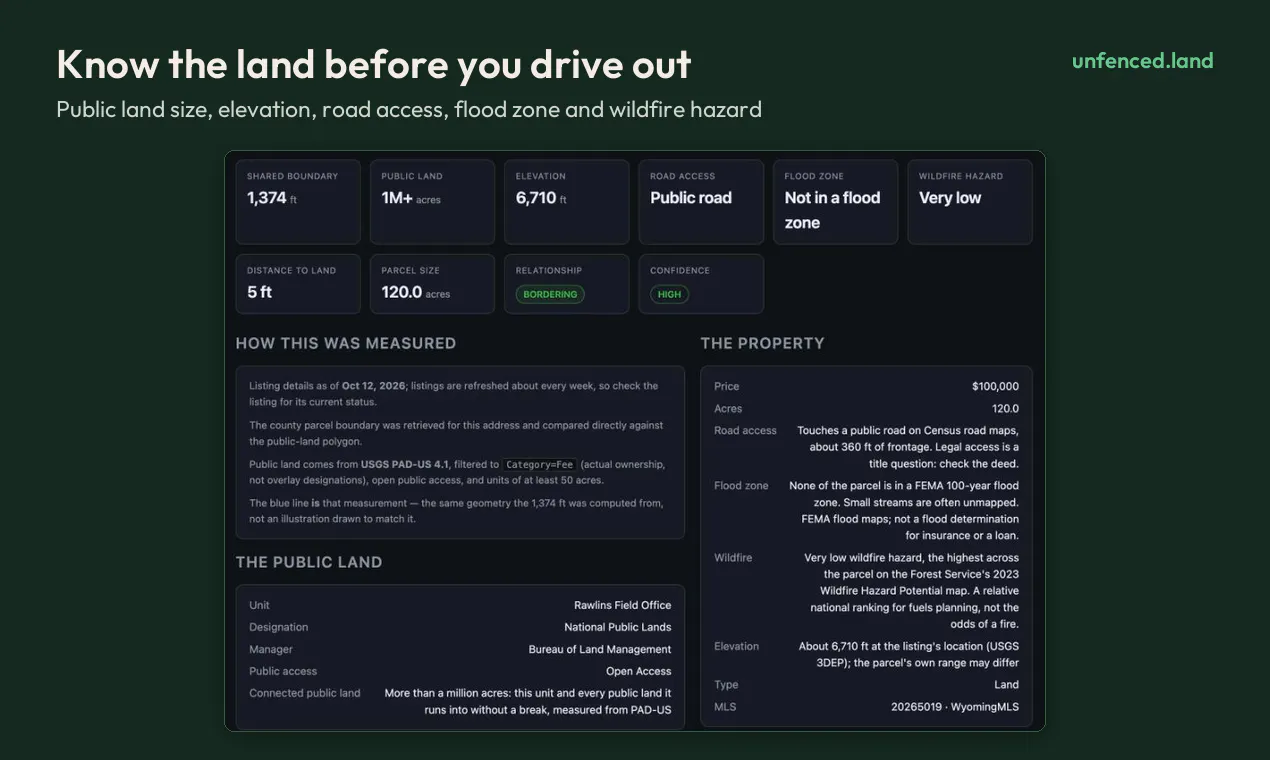Click the bold Oct 12, 2026 date

374,386
